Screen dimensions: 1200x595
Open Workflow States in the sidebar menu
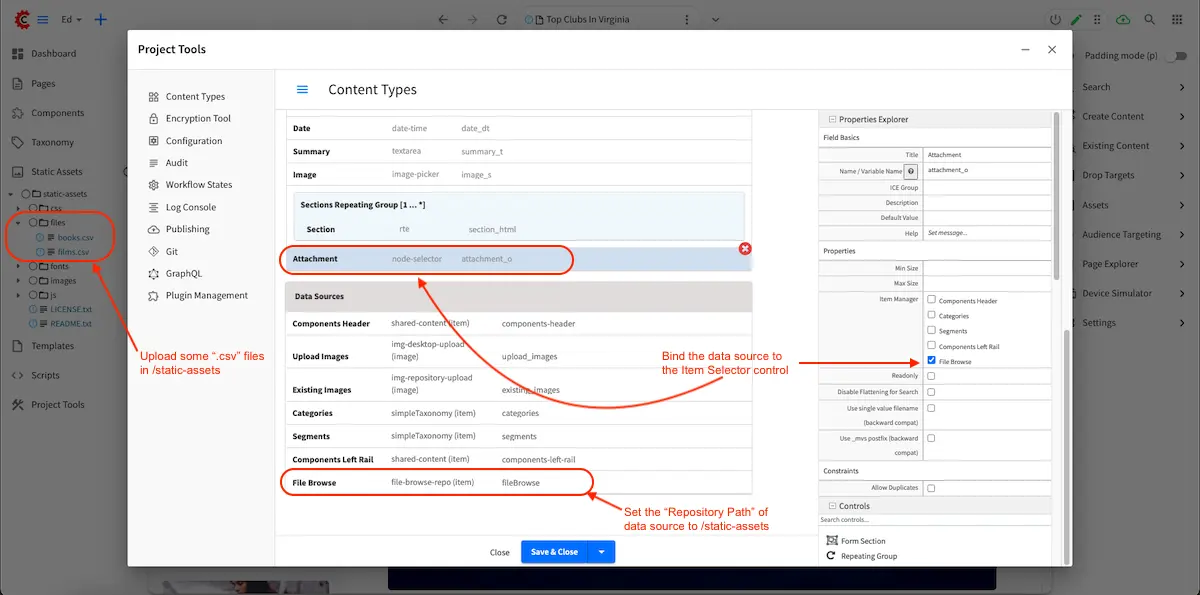coord(198,185)
